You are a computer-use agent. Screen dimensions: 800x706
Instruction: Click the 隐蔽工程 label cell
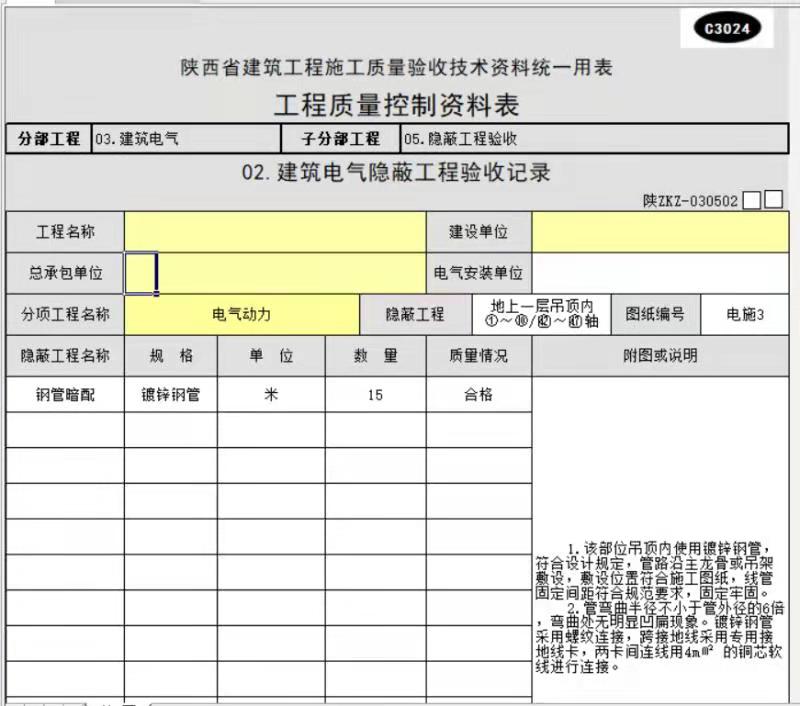point(415,313)
